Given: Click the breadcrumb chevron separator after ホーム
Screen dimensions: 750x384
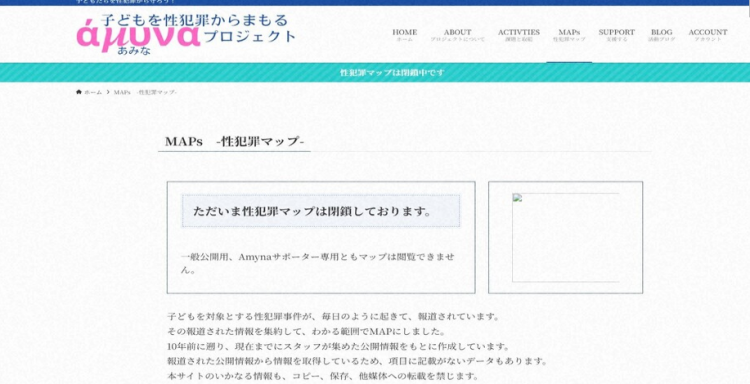Looking at the screenshot, I should (x=108, y=92).
